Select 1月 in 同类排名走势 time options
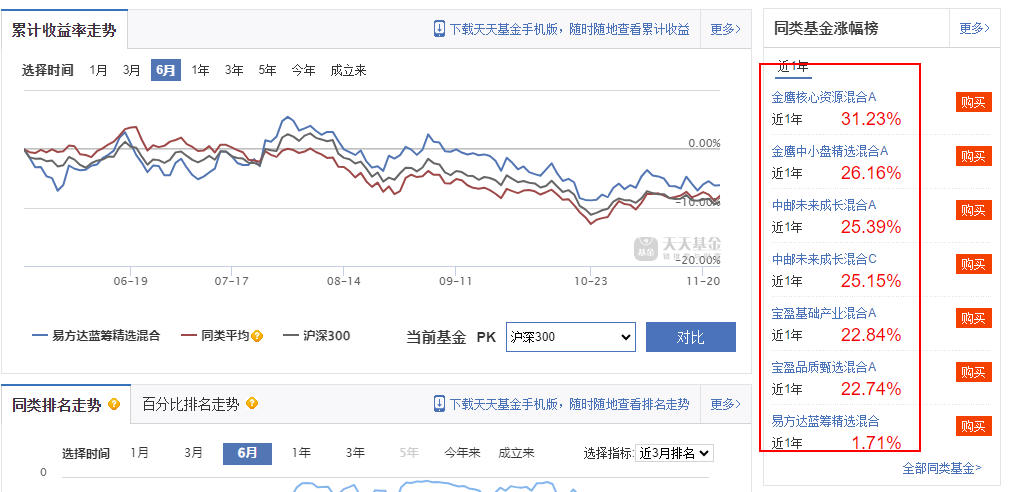1010x492 pixels. point(139,453)
